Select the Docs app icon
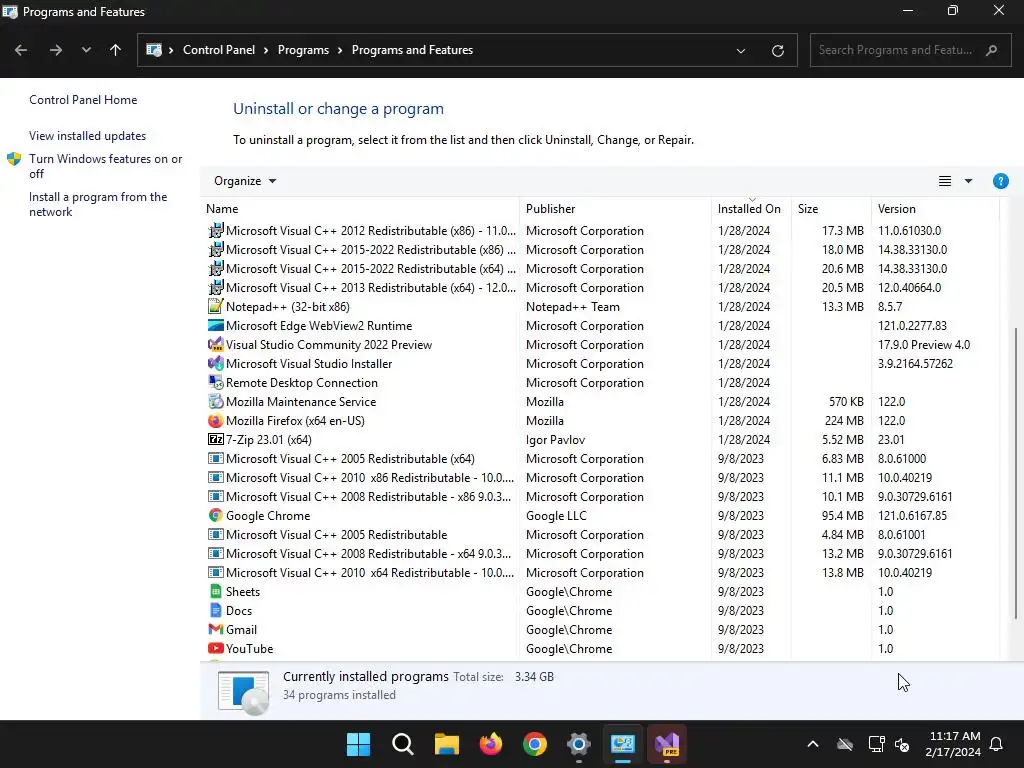The height and width of the screenshot is (768, 1024). pos(216,610)
